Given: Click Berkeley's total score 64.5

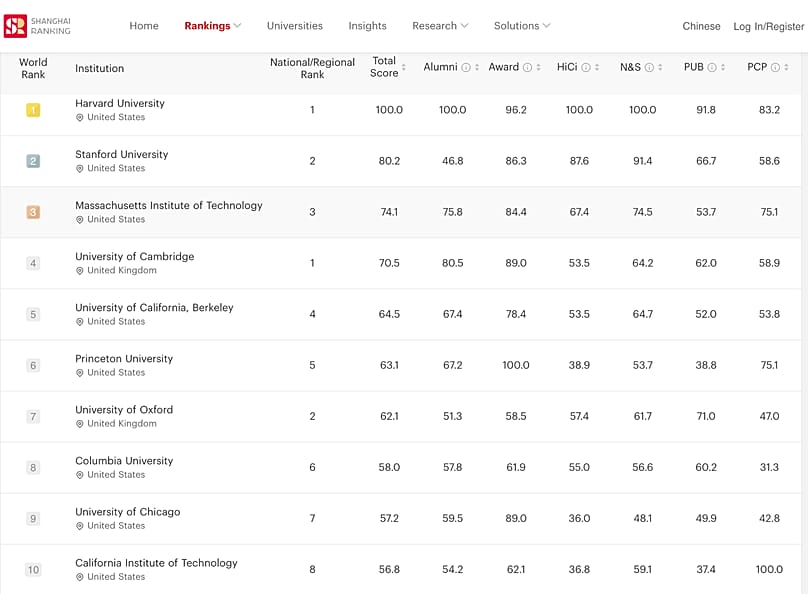Looking at the screenshot, I should point(389,314).
